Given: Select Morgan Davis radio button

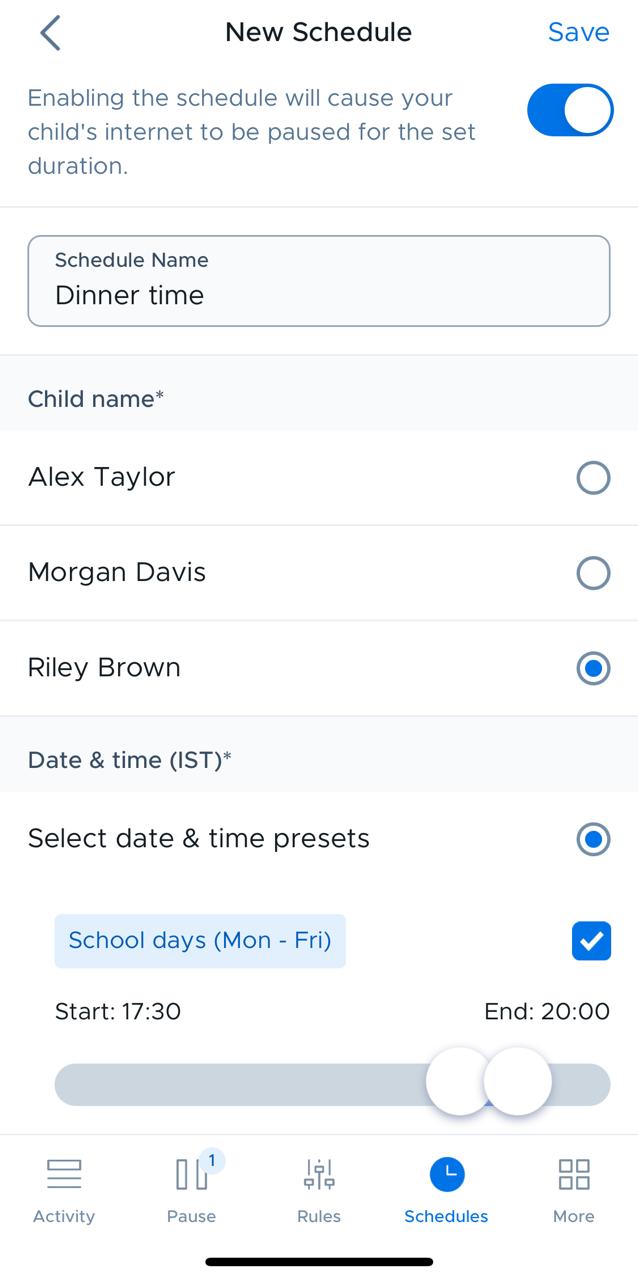Looking at the screenshot, I should pyautogui.click(x=593, y=573).
